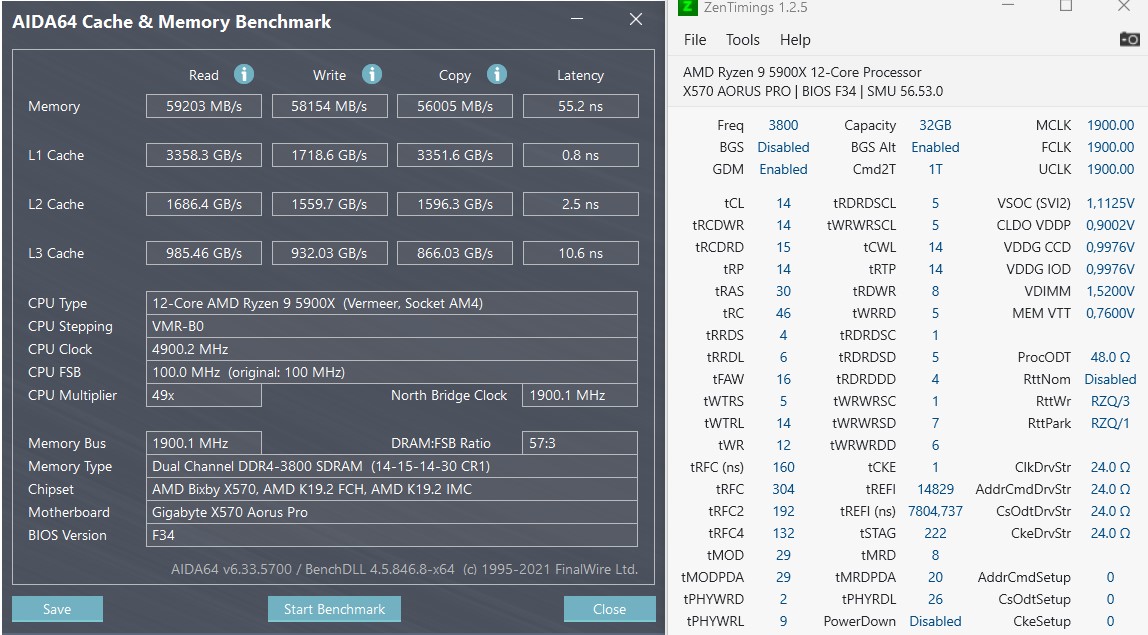Viewport: 1148px width, 635px height.
Task: Click the CPU FSB field 100.0 MHz
Action: [x=392, y=372]
